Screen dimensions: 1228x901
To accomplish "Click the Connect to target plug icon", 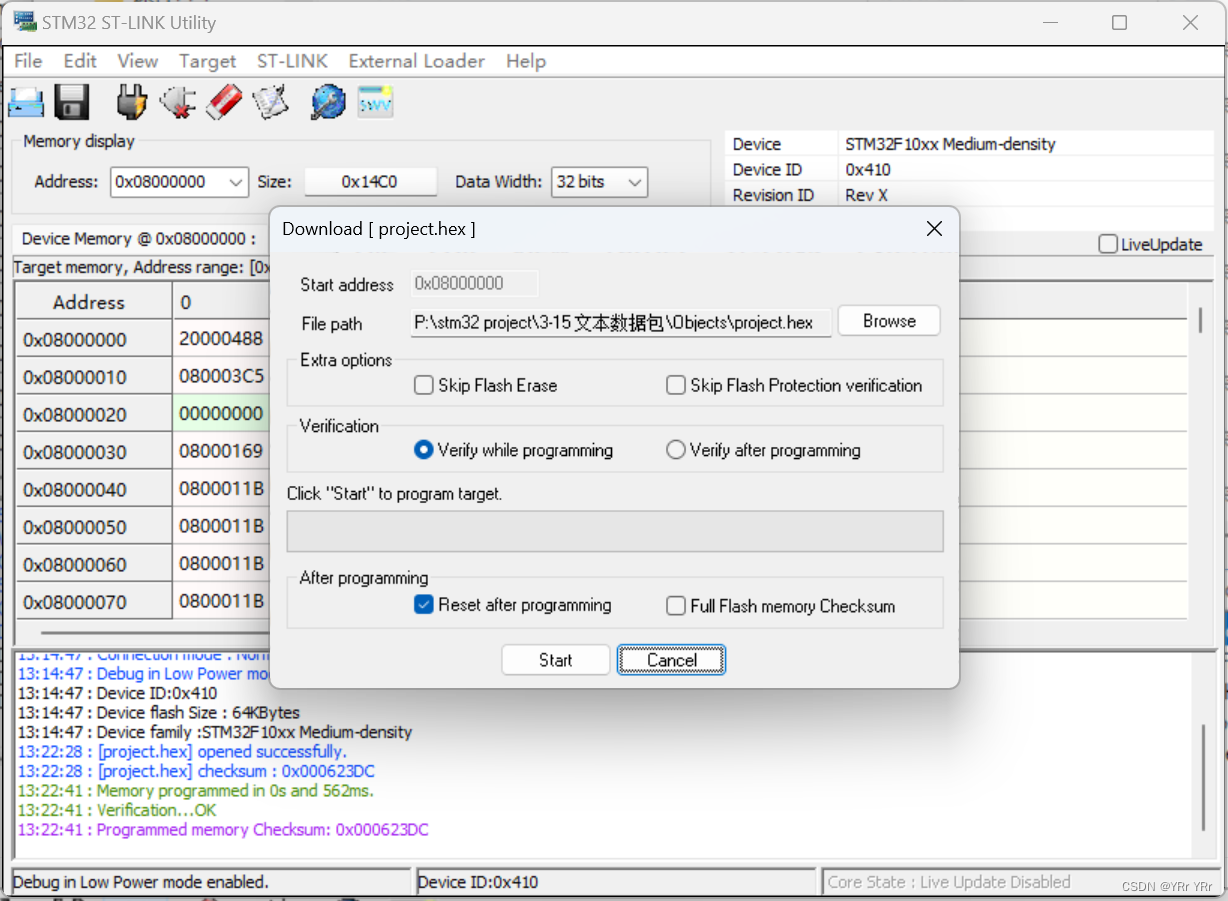I will tap(131, 102).
